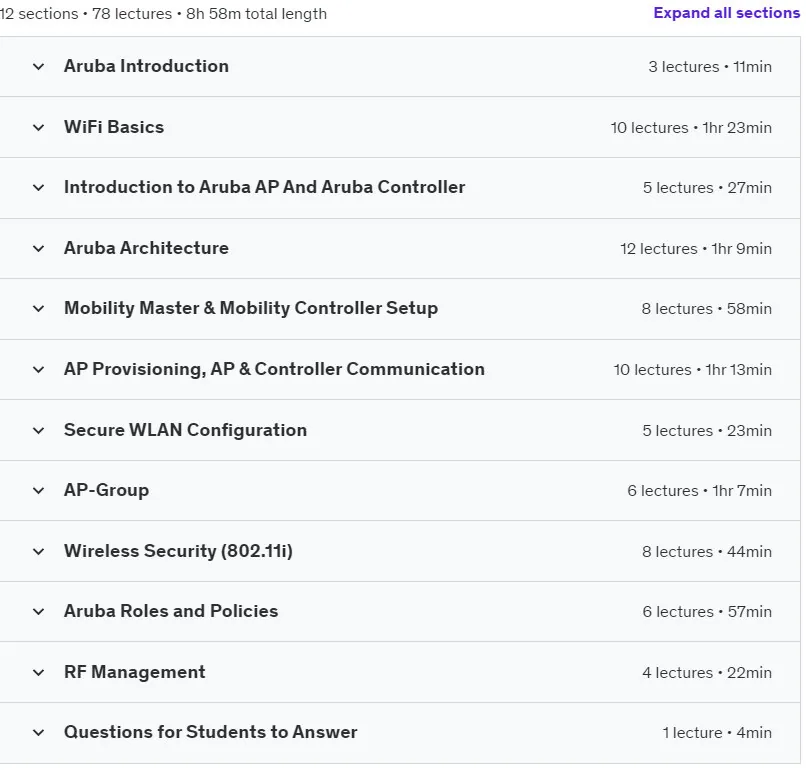Expand the RF Management section chevron

(x=39, y=673)
